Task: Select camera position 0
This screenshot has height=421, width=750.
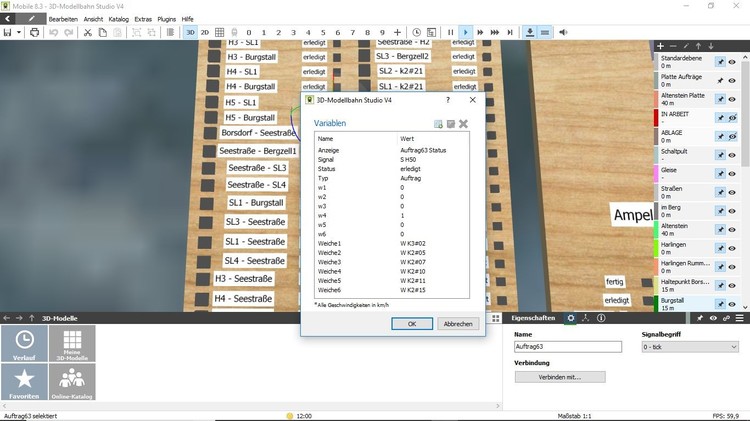Action: pos(249,33)
